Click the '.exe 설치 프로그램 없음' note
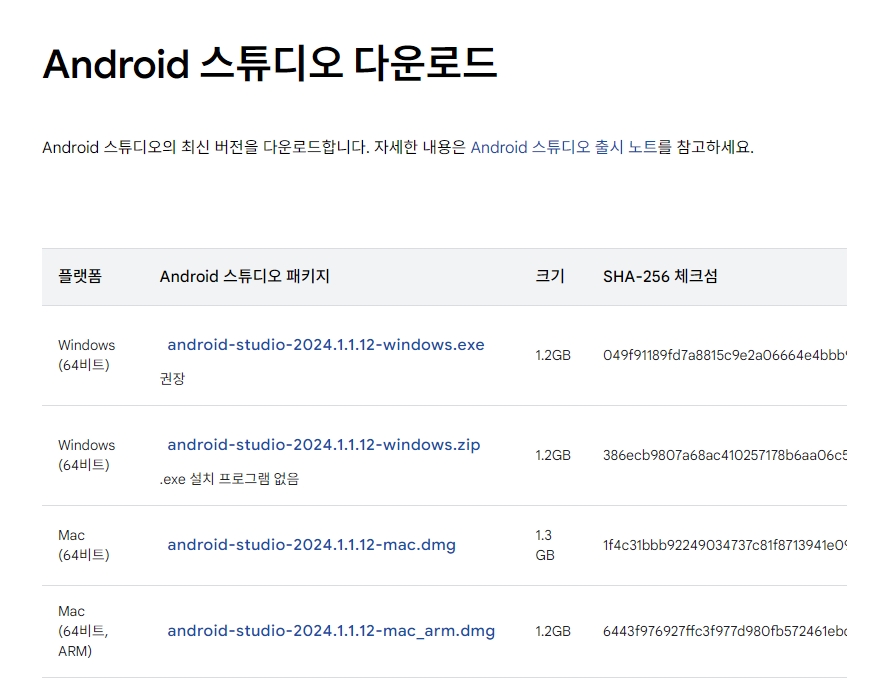 tap(229, 479)
